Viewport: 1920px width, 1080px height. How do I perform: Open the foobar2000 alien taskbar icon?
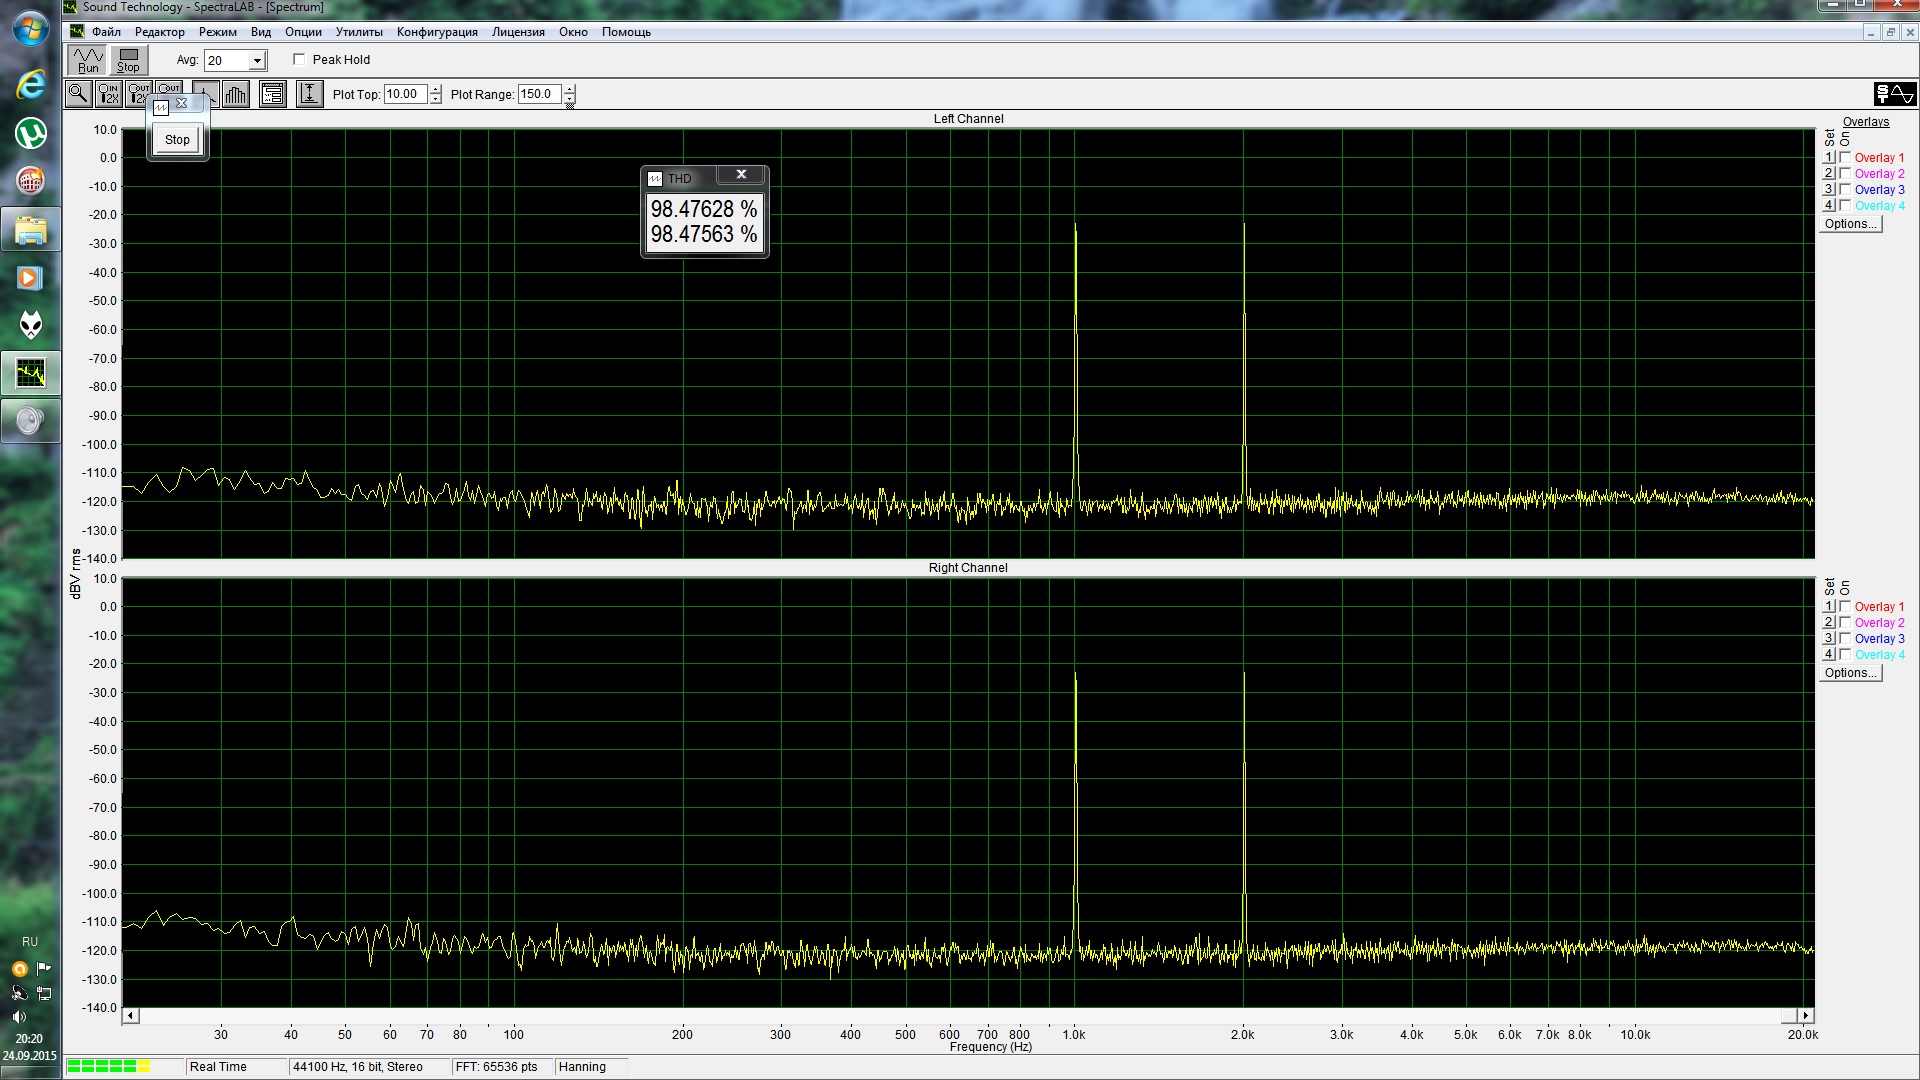31,325
